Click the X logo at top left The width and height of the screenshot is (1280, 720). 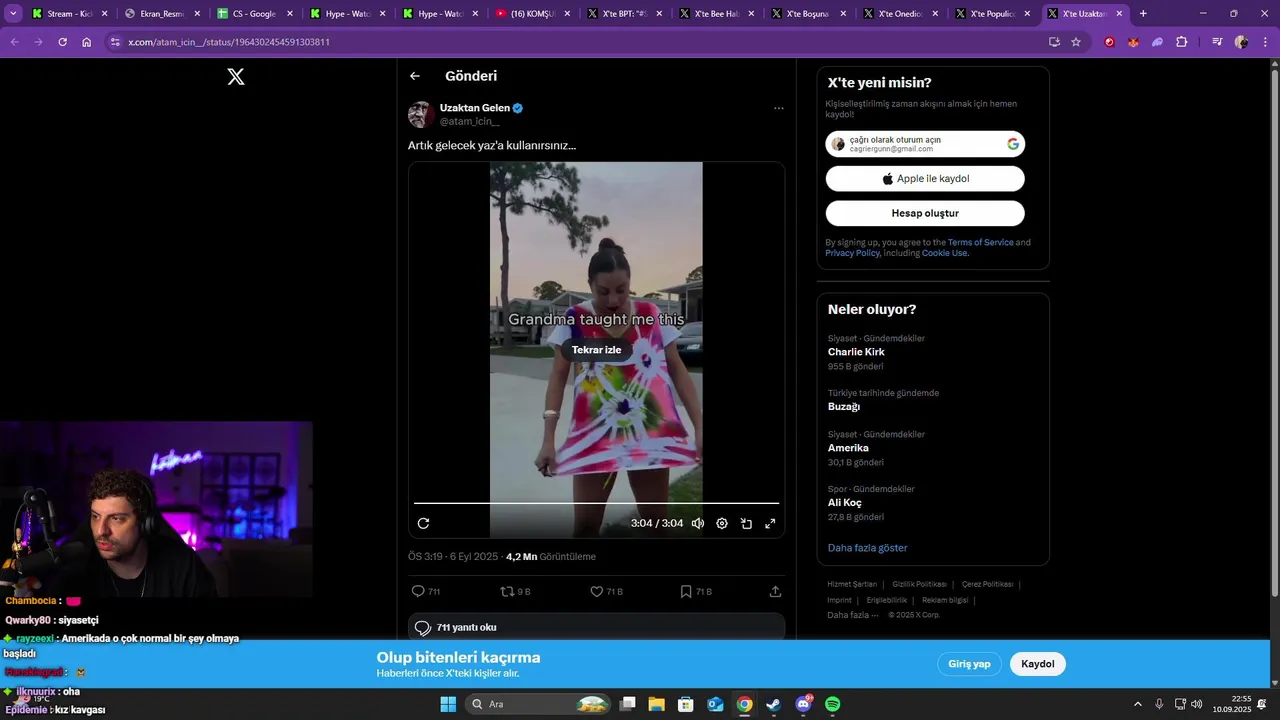[x=236, y=76]
